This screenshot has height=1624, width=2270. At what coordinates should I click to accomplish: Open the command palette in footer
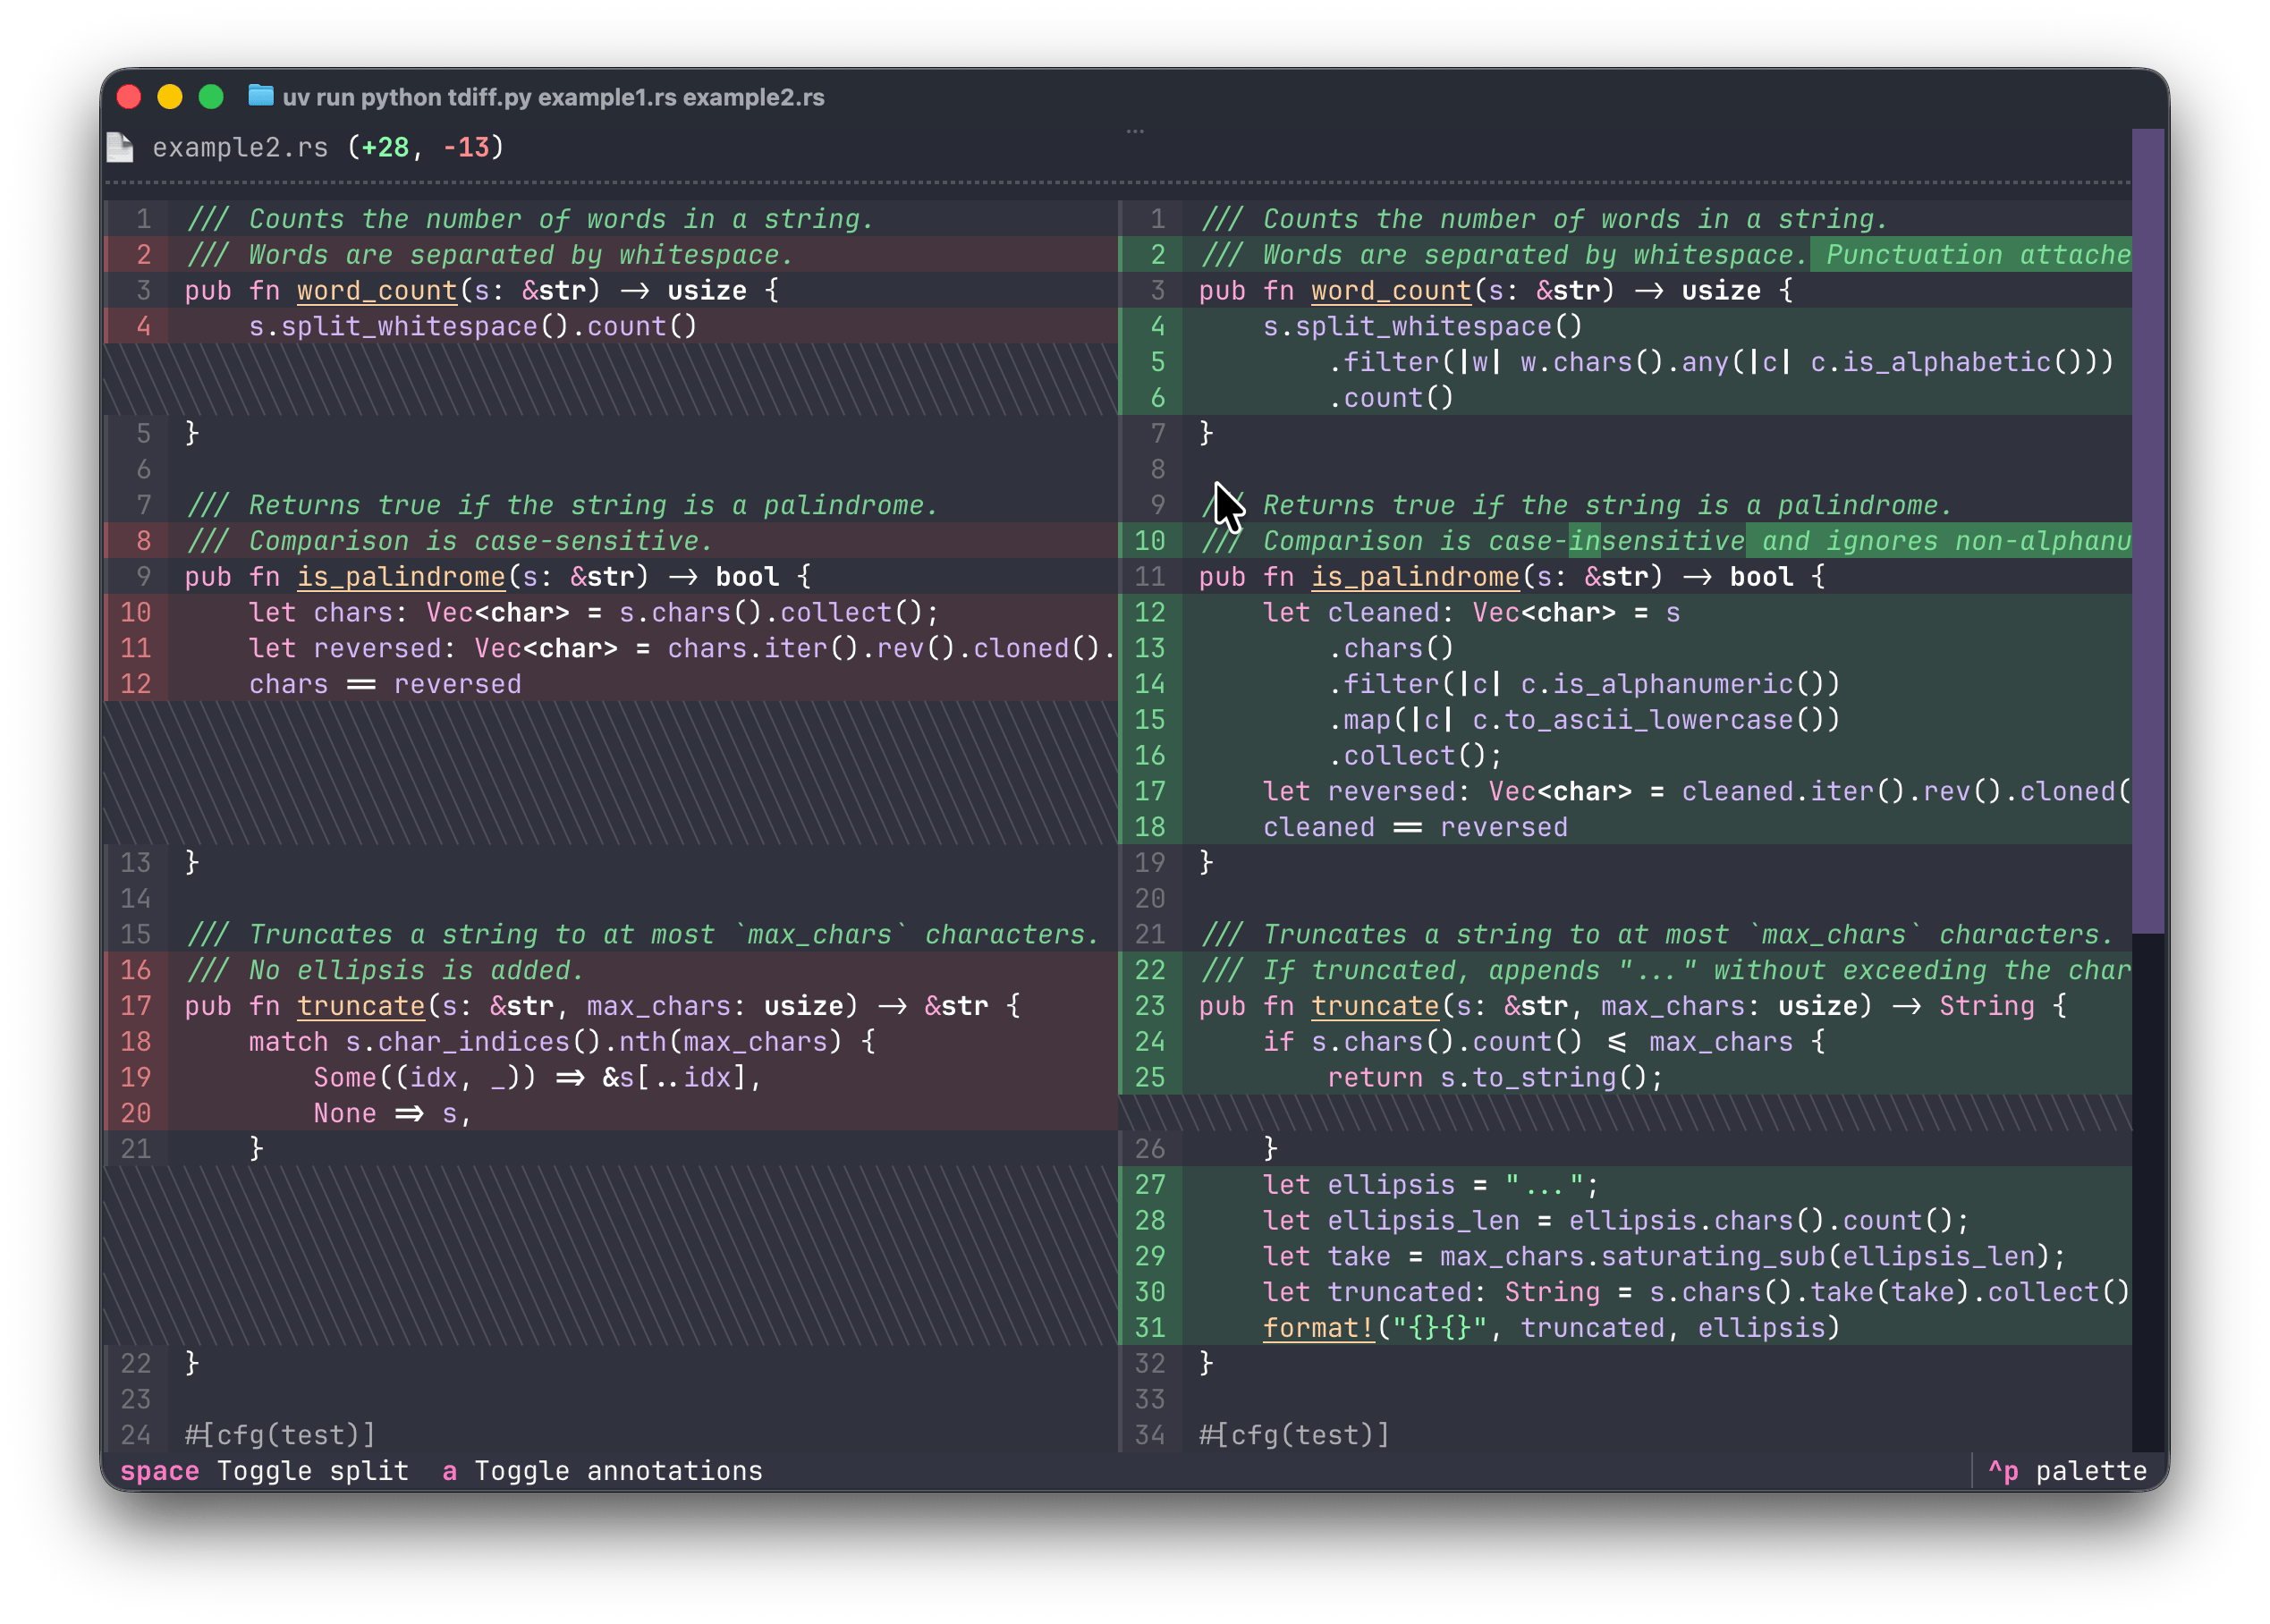(x=2066, y=1471)
